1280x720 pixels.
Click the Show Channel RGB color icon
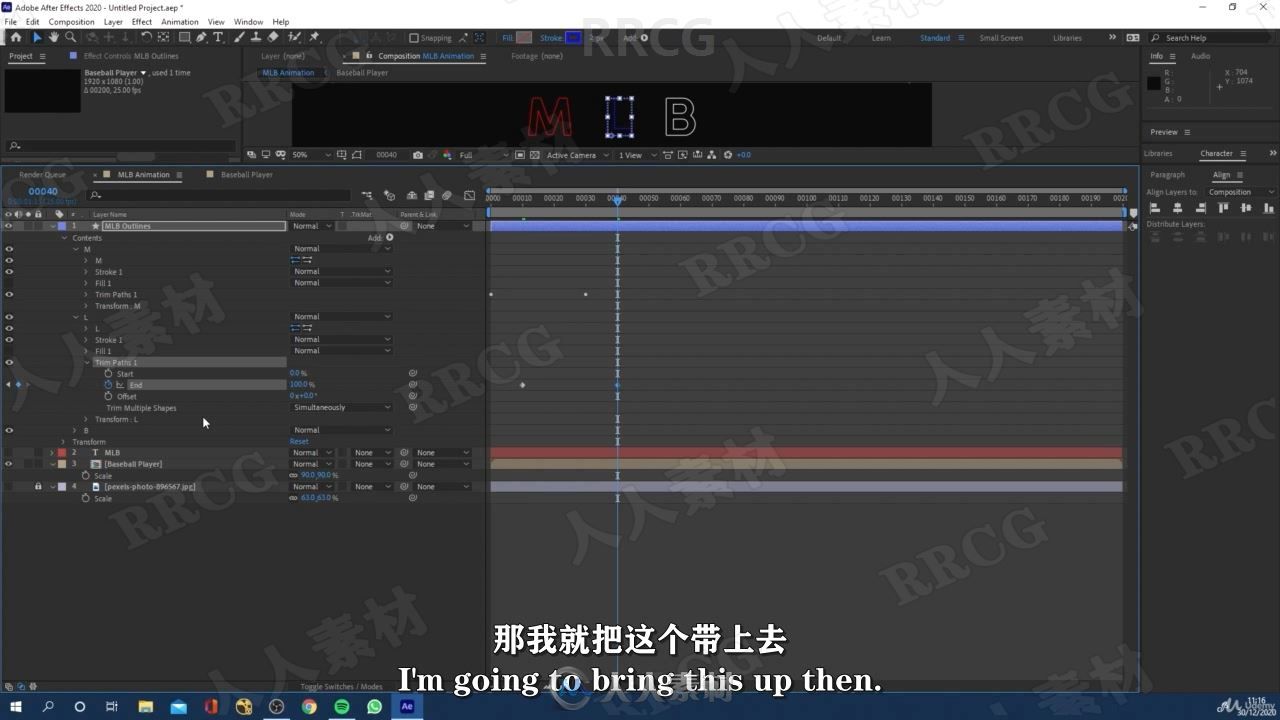click(446, 155)
